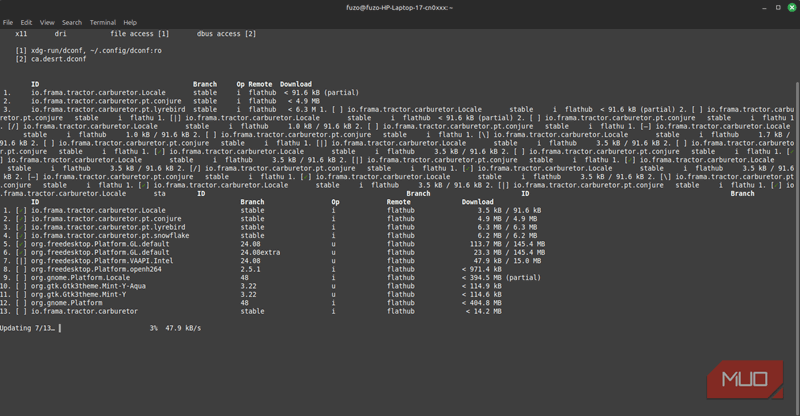Click org.gtk.Gtk3theme.Mint-Y-Aqua in row 10
The height and width of the screenshot is (416, 800).
(x=88, y=286)
